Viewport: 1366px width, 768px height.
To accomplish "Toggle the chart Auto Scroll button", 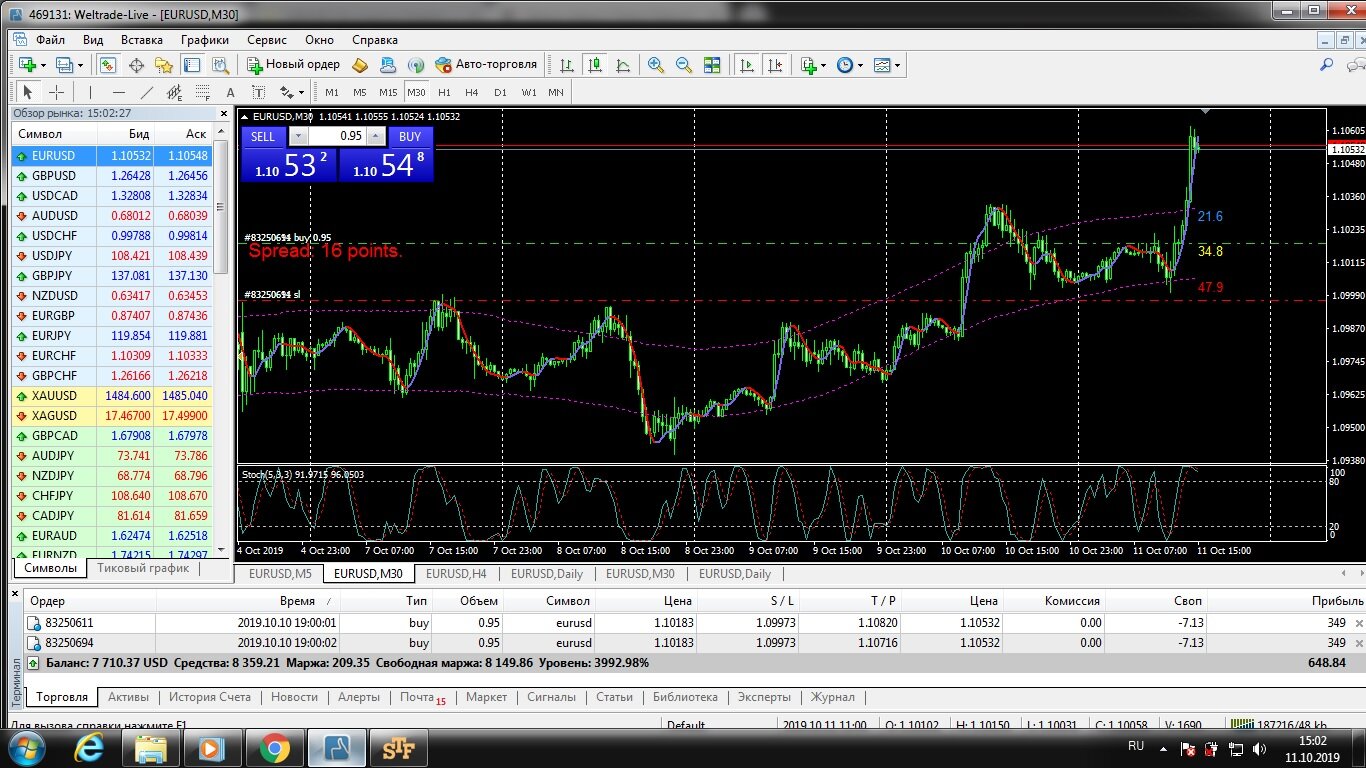I will coord(747,65).
